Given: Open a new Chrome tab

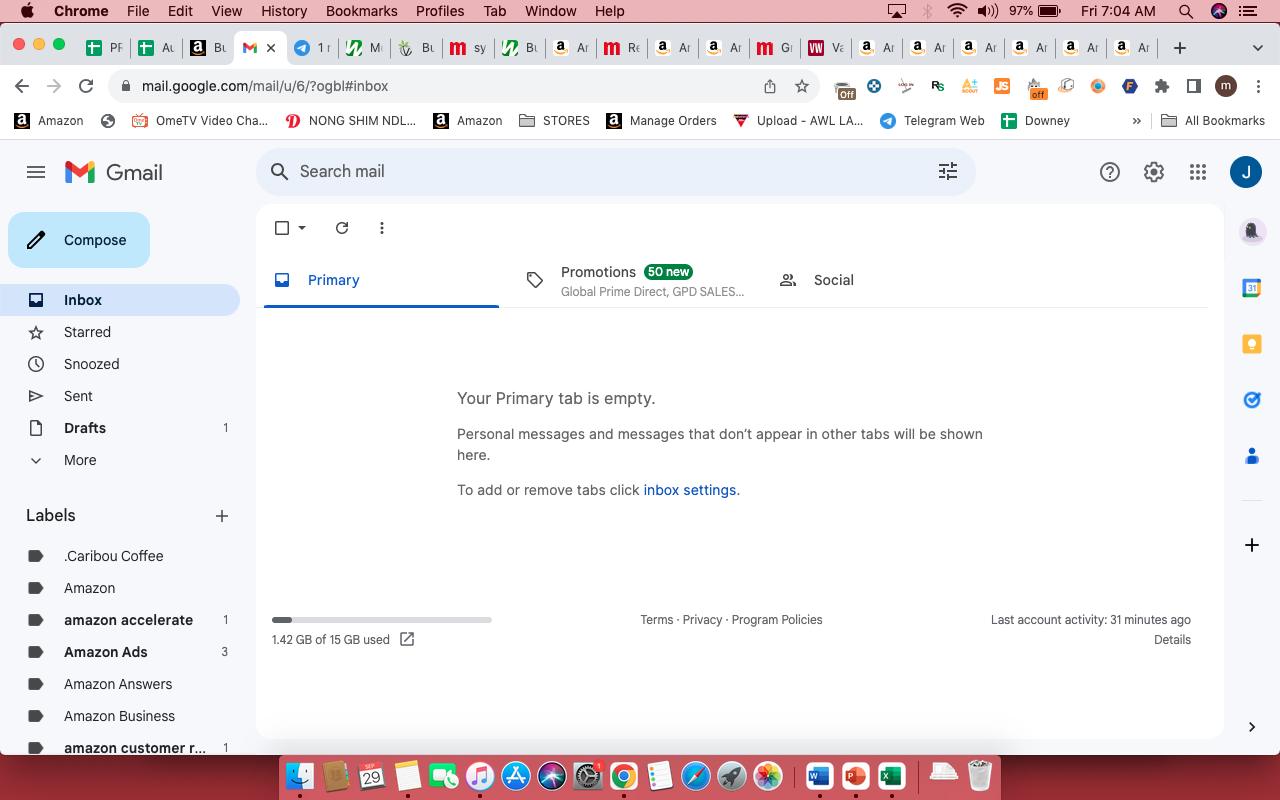Looking at the screenshot, I should tap(1180, 47).
